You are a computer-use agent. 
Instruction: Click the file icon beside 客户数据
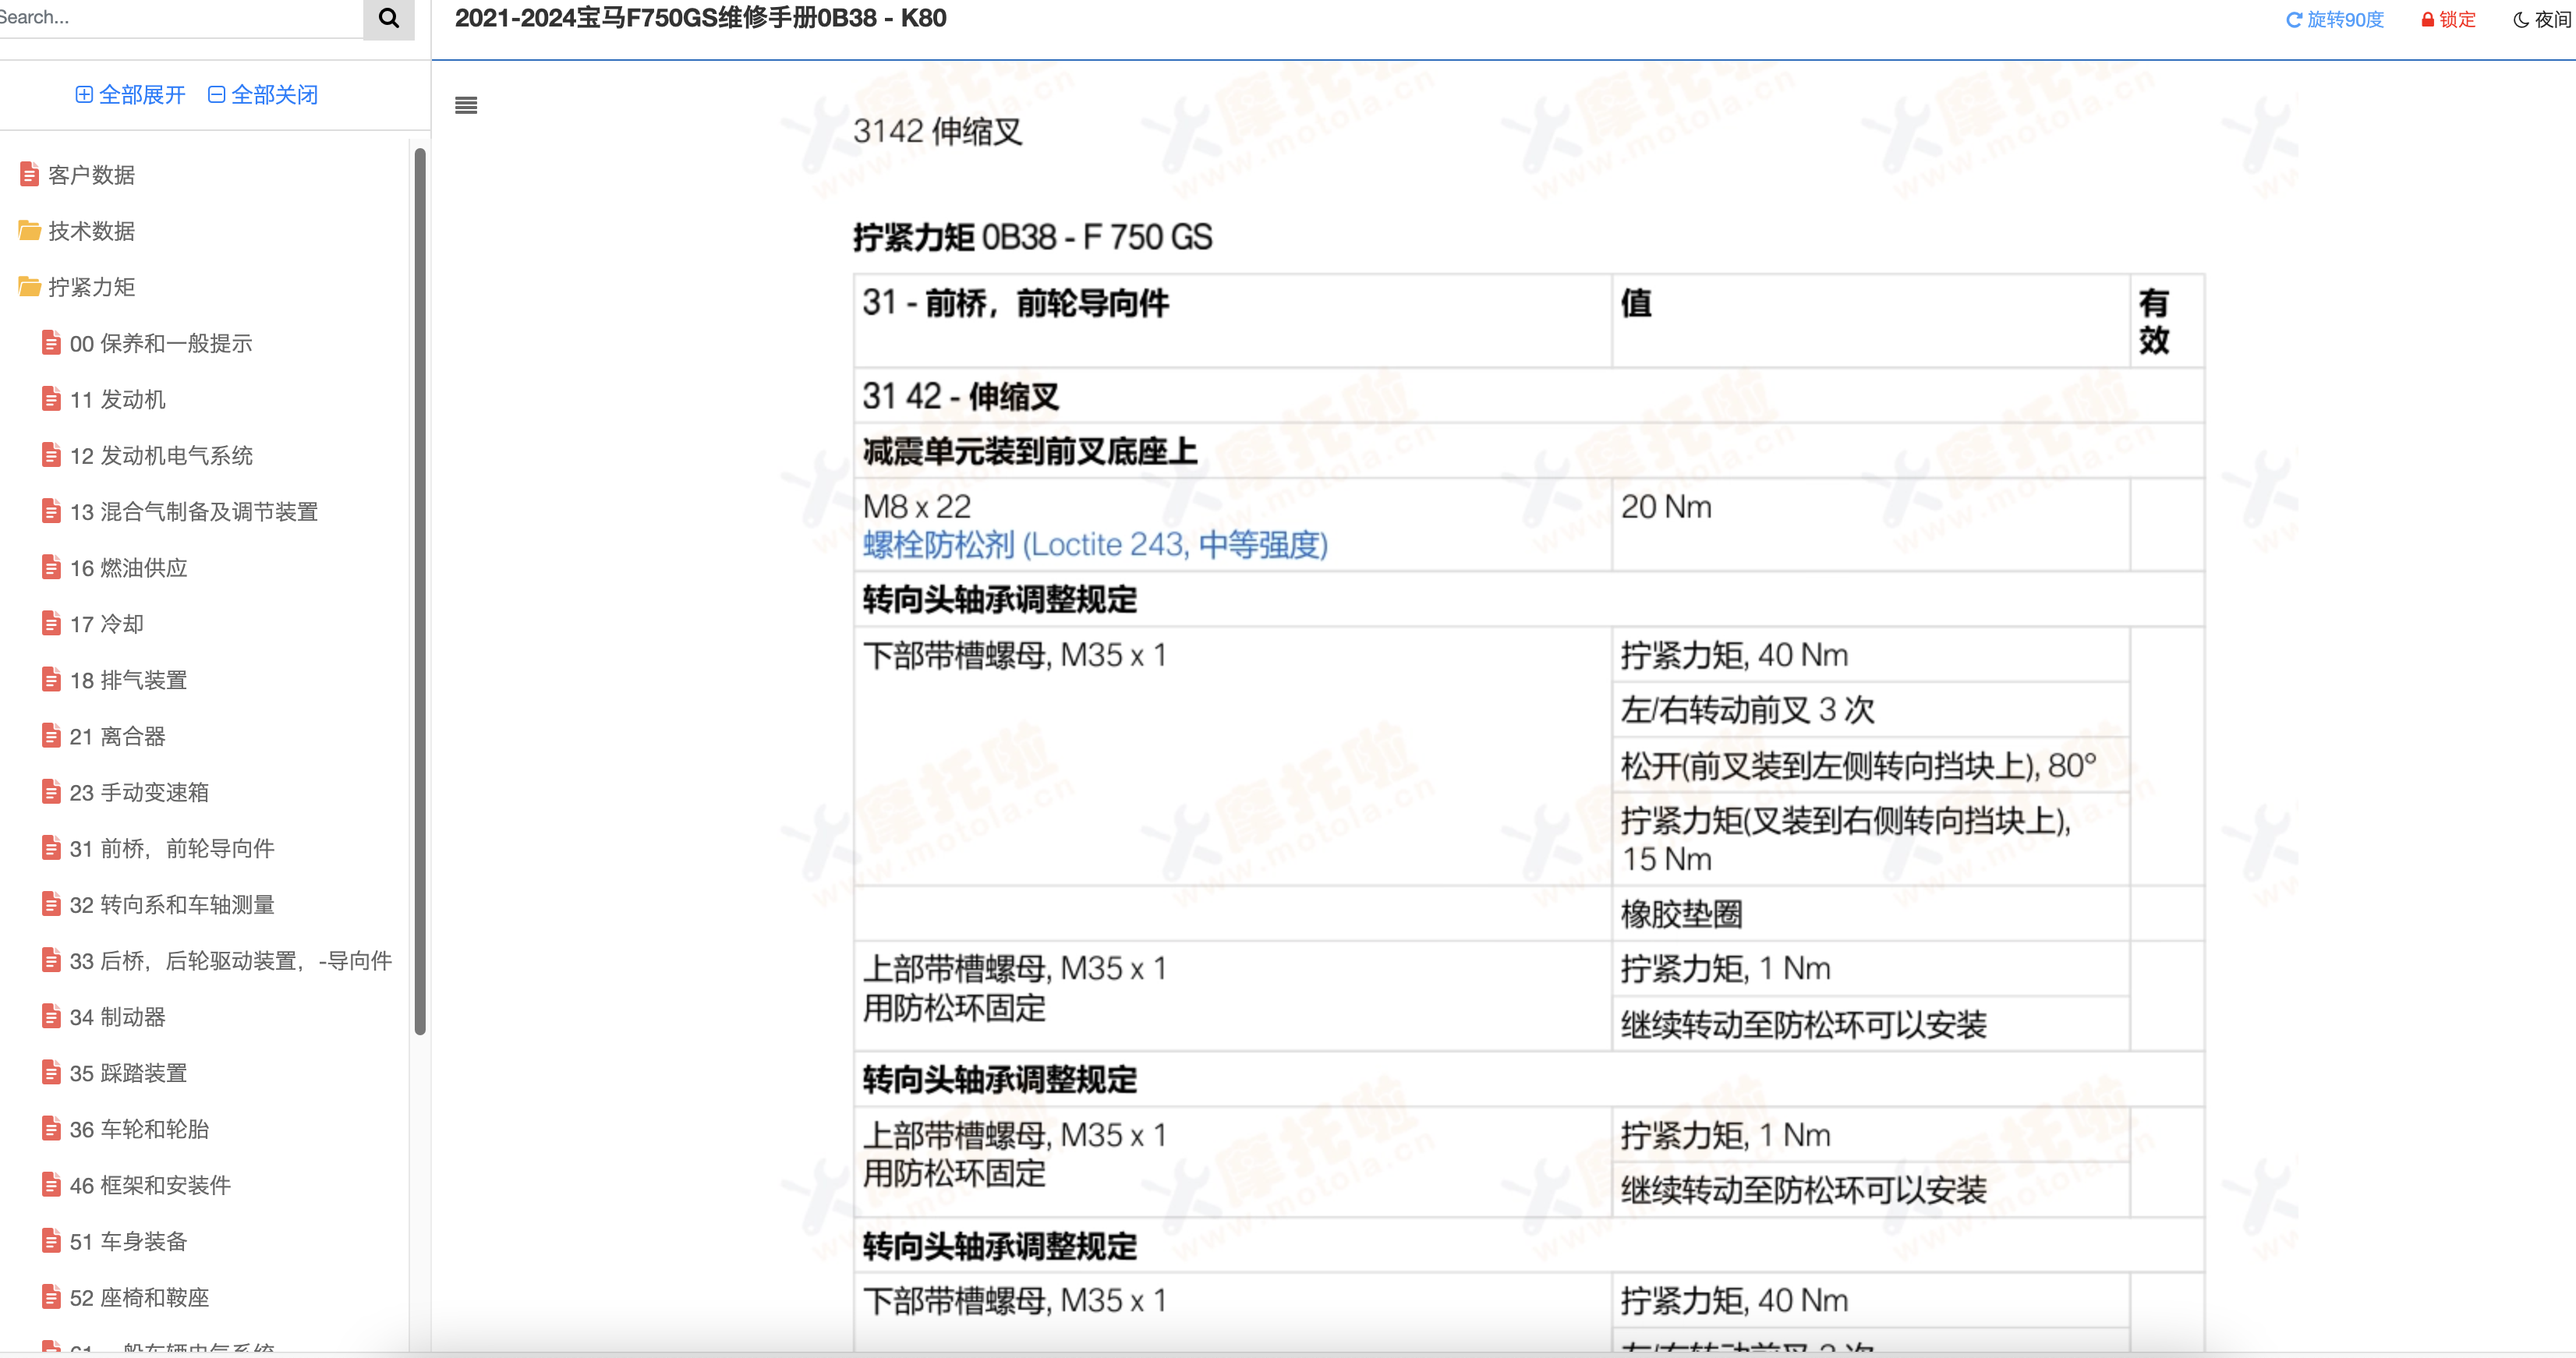pyautogui.click(x=29, y=174)
